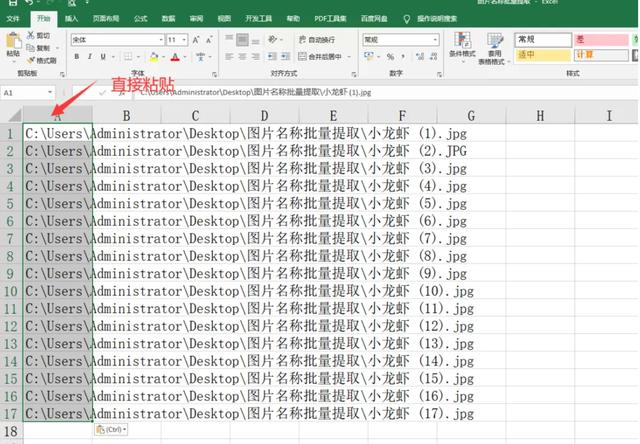Viewport: 640px width, 444px height.
Task: Apply the yellow Fill Color bucket
Action: click(154, 57)
